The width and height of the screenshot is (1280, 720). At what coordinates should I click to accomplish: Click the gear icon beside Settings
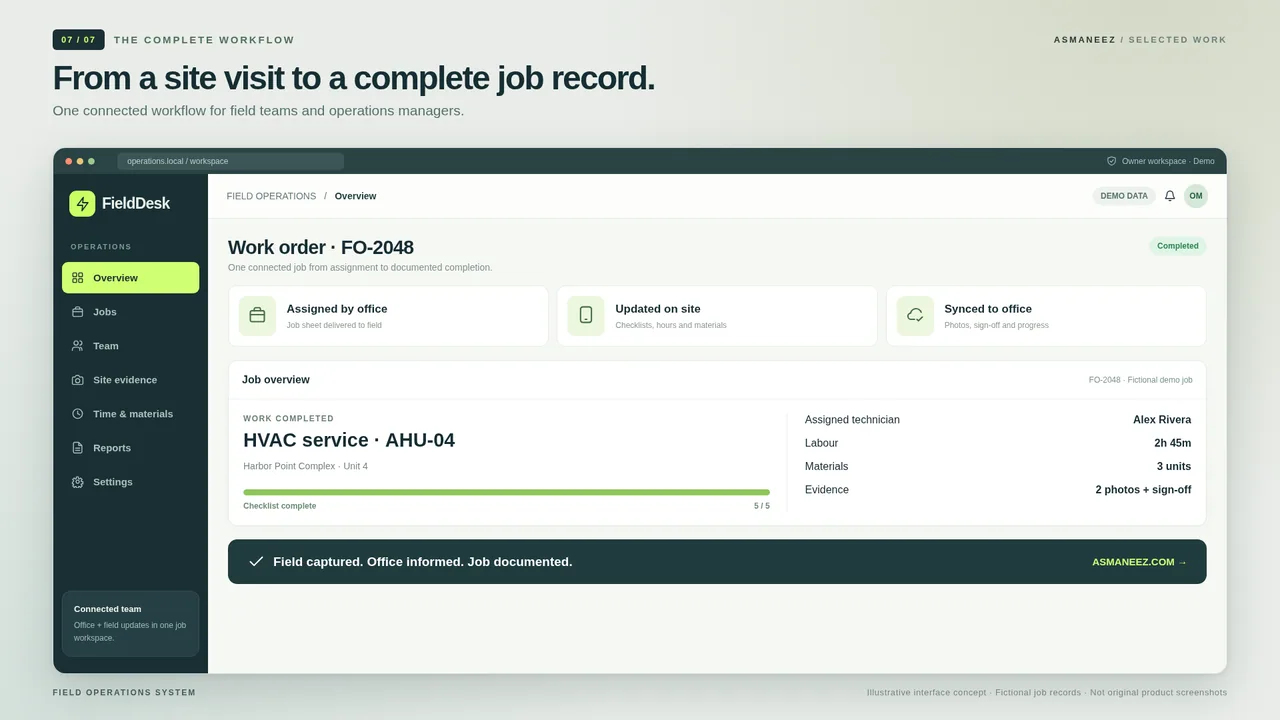[x=78, y=482]
